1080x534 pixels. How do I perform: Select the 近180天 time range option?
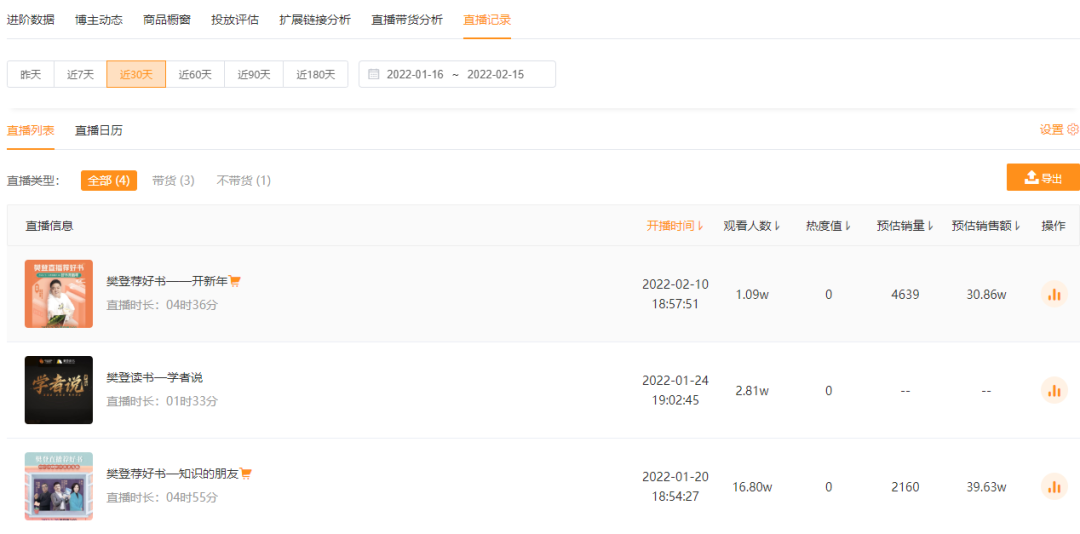[x=315, y=74]
